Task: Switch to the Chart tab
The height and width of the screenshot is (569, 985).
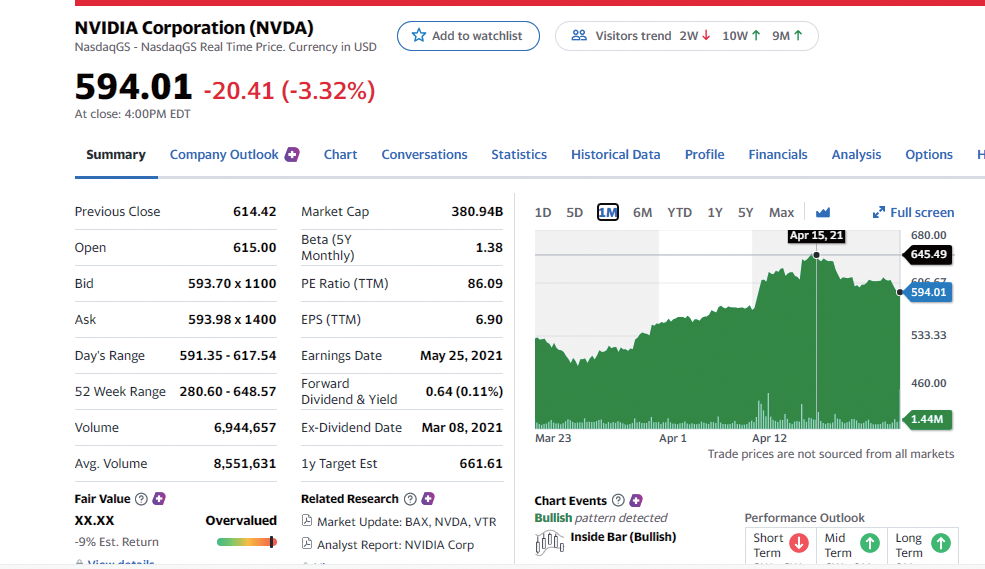Action: (340, 154)
